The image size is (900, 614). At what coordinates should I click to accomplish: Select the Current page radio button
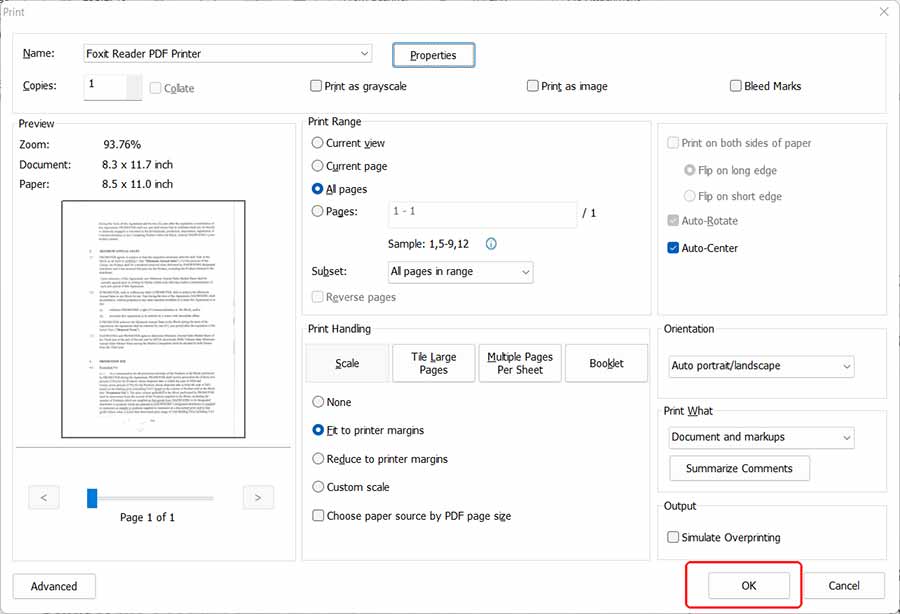(x=316, y=166)
